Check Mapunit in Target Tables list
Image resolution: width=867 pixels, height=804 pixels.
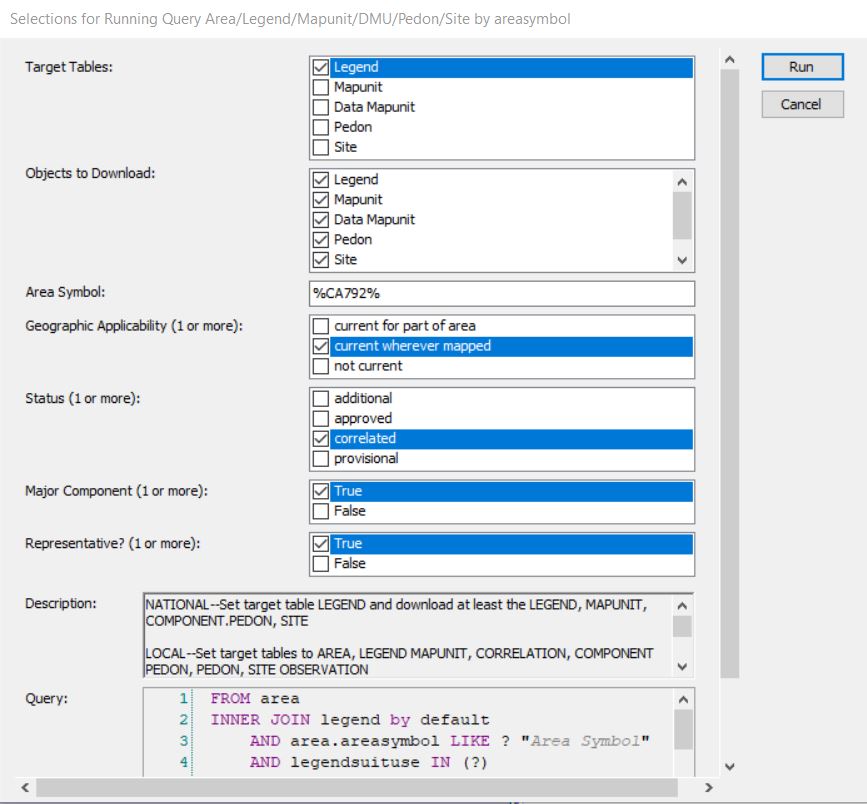click(x=321, y=87)
